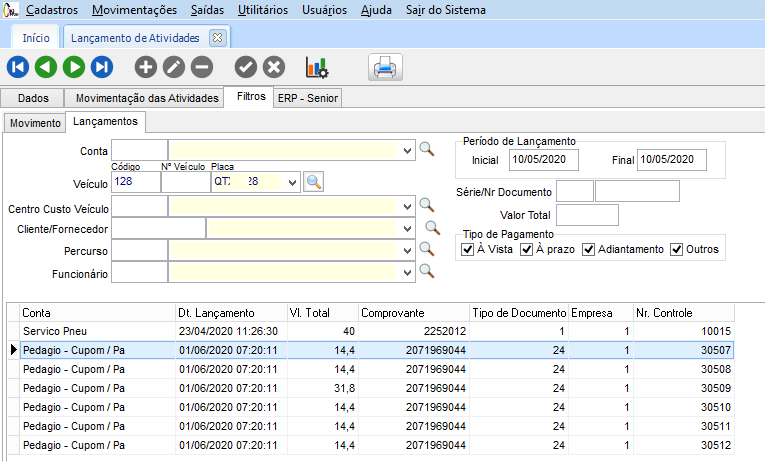The width and height of the screenshot is (765, 462).
Task: Click Sair do Sistema menu item
Action: tap(446, 10)
